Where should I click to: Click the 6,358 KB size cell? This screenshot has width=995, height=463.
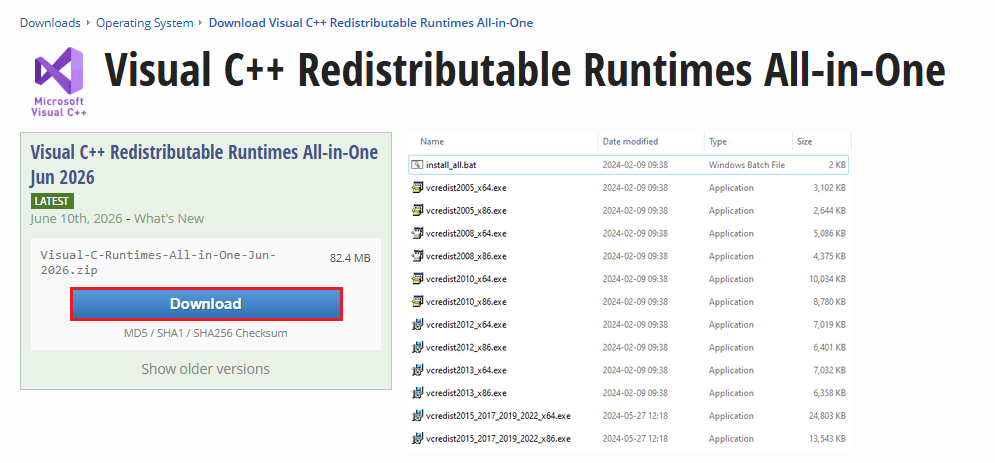point(829,393)
